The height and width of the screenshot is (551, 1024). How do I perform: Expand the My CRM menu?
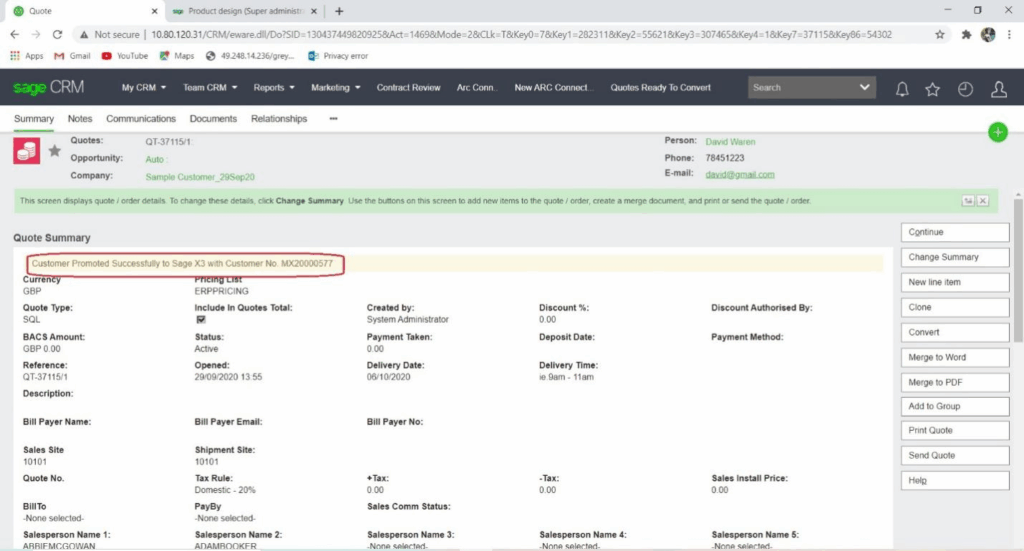pyautogui.click(x=143, y=88)
